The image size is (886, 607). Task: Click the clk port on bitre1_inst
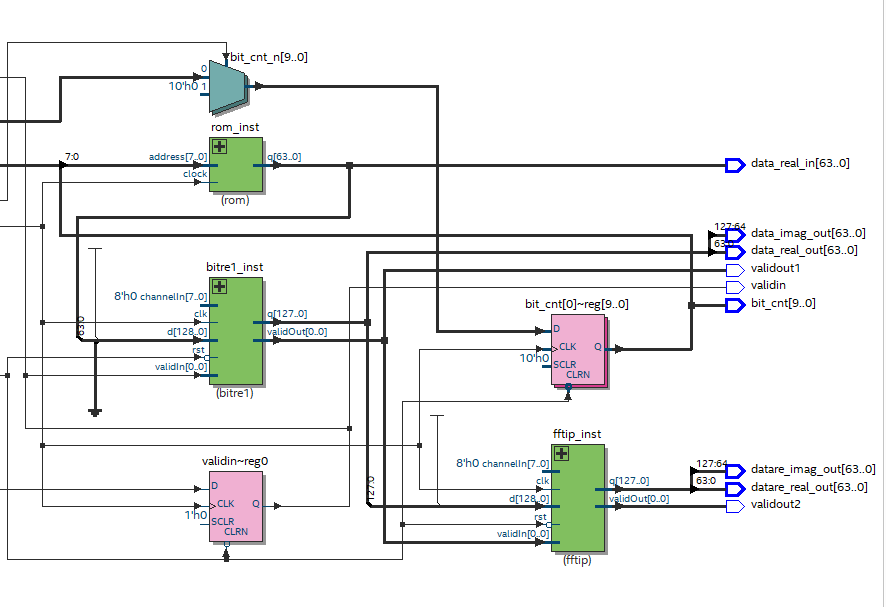(x=201, y=314)
